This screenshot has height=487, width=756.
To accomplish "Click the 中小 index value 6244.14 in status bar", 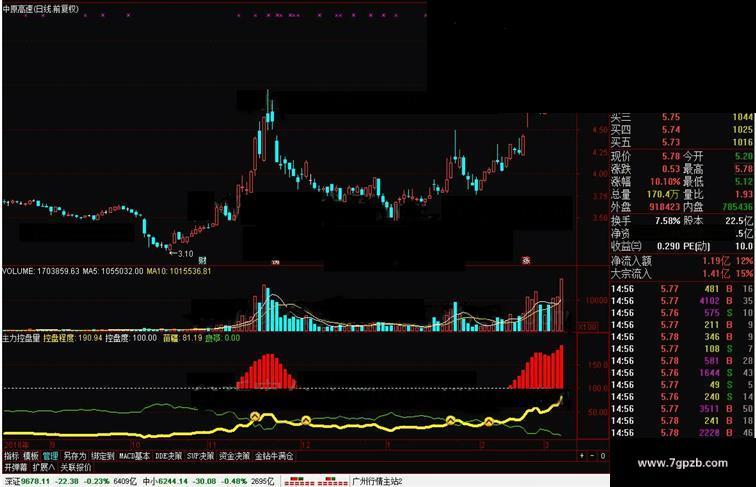I will (172, 481).
